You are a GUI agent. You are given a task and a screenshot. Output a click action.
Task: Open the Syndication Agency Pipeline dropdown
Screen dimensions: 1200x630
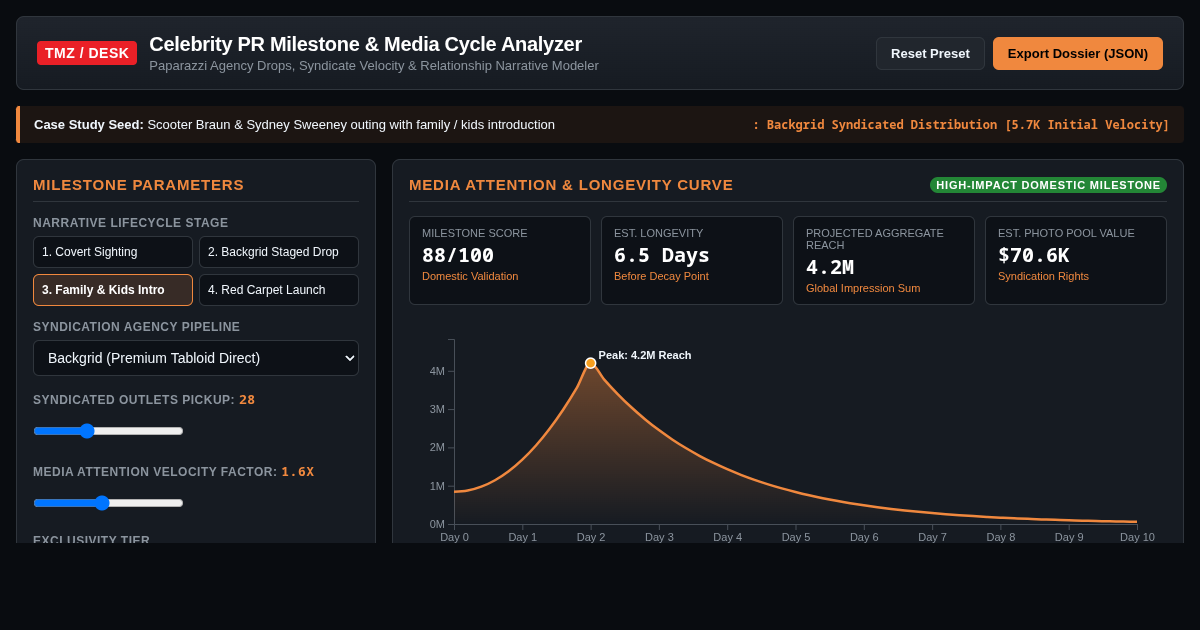pos(196,358)
